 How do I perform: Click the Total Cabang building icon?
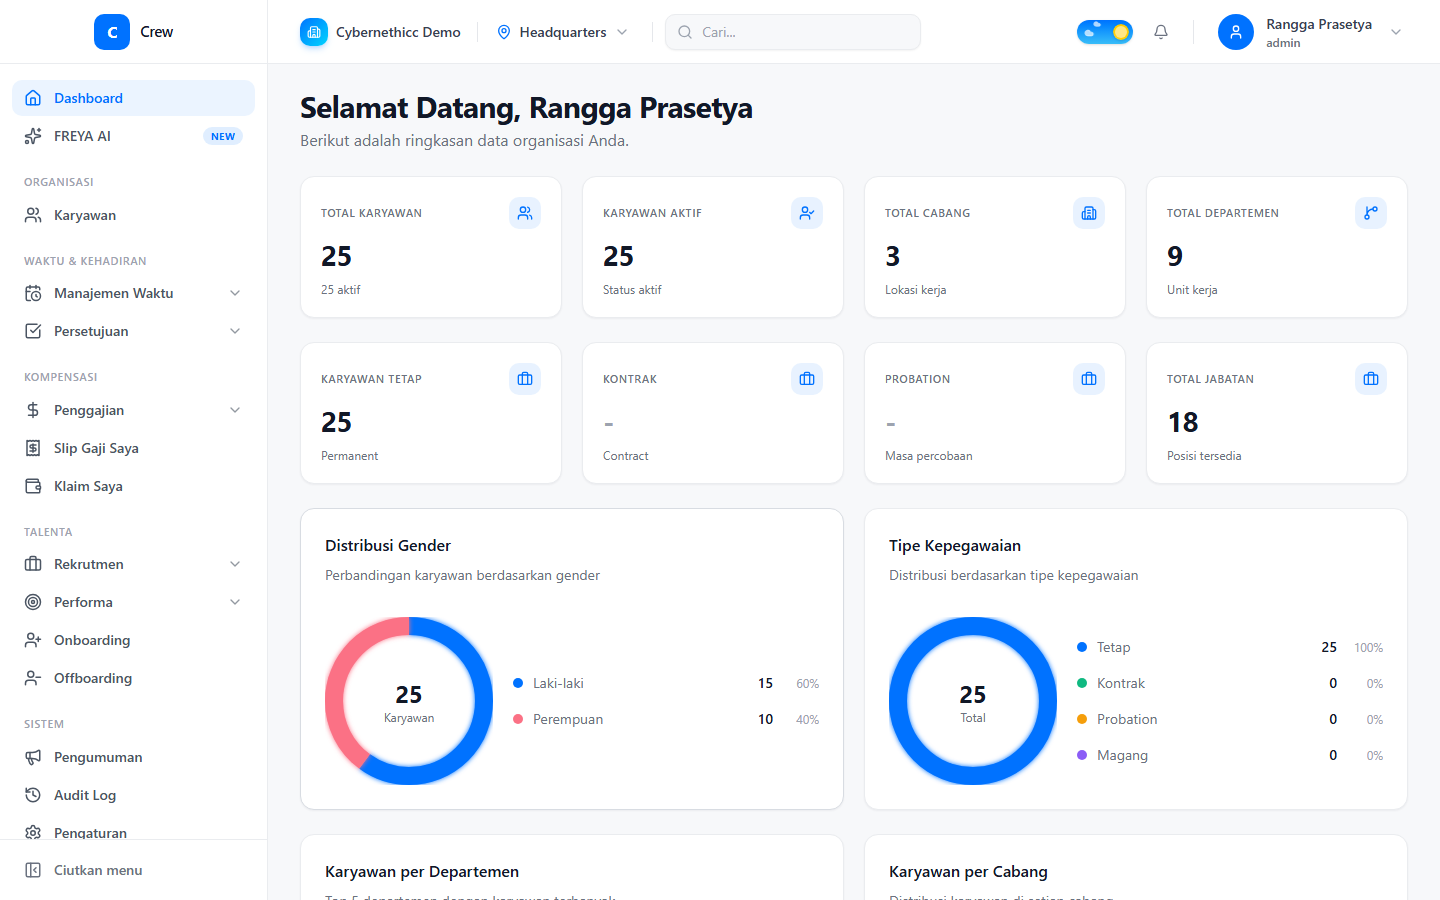tap(1089, 213)
